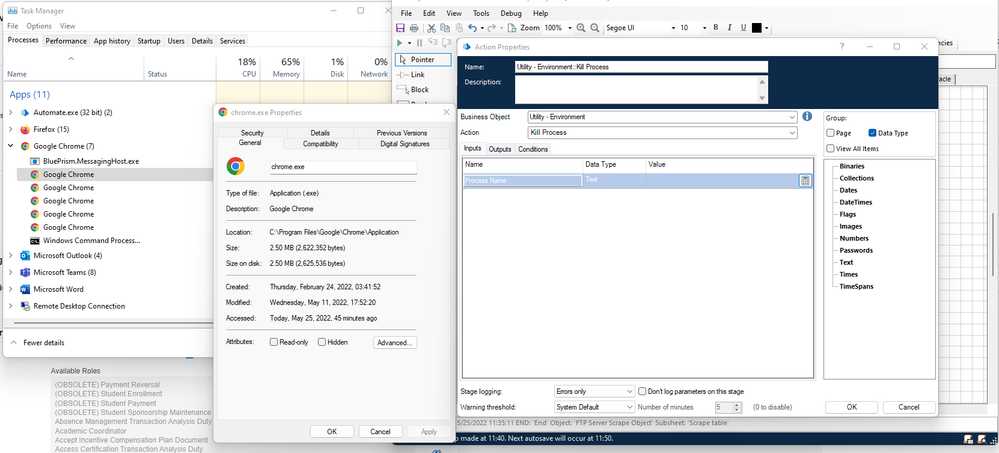Click the black font color swatch
Viewport: 999px width, 453px height.
coord(757,28)
